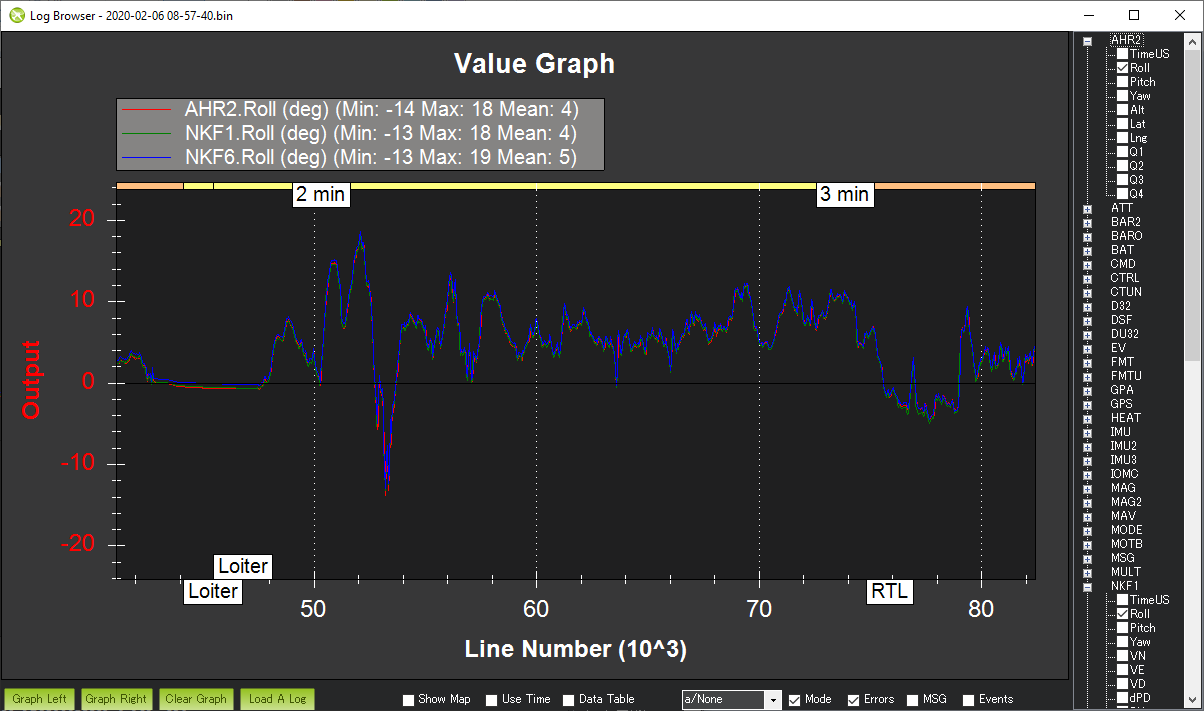Collapse the AHR2 tree node
Viewport: 1204px width, 711px height.
(x=1087, y=40)
